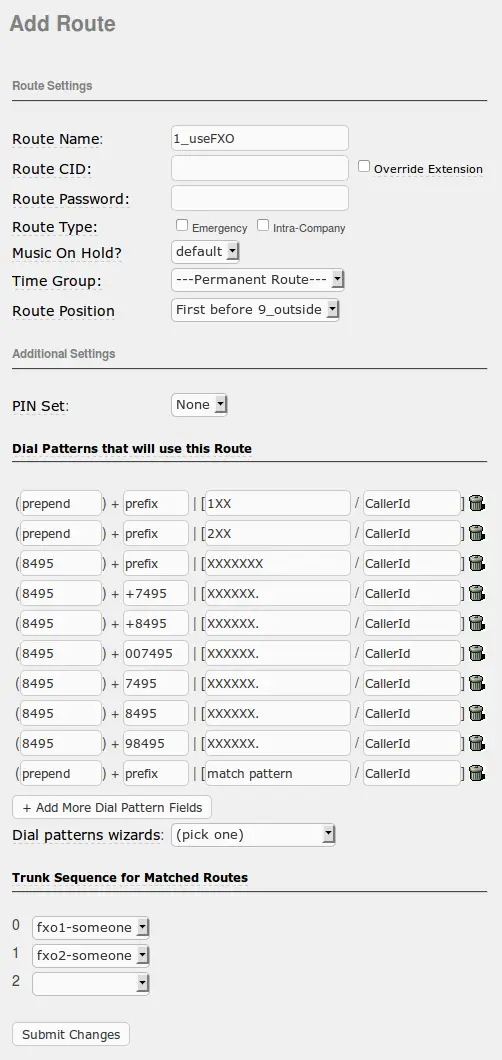
Task: Change trunk 0 fxo1-someone selection
Action: (91, 928)
